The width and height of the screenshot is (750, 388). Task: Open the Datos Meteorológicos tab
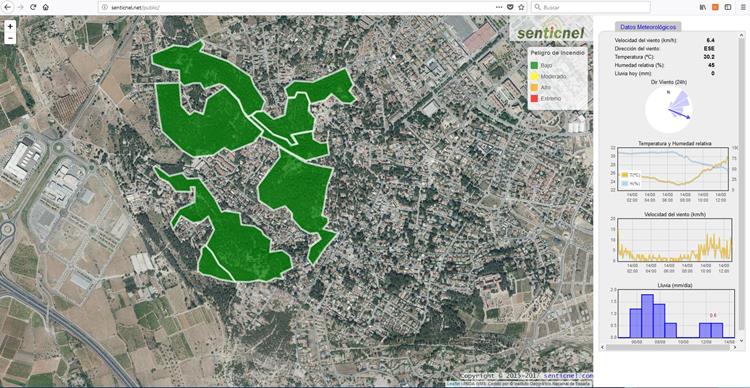648,27
